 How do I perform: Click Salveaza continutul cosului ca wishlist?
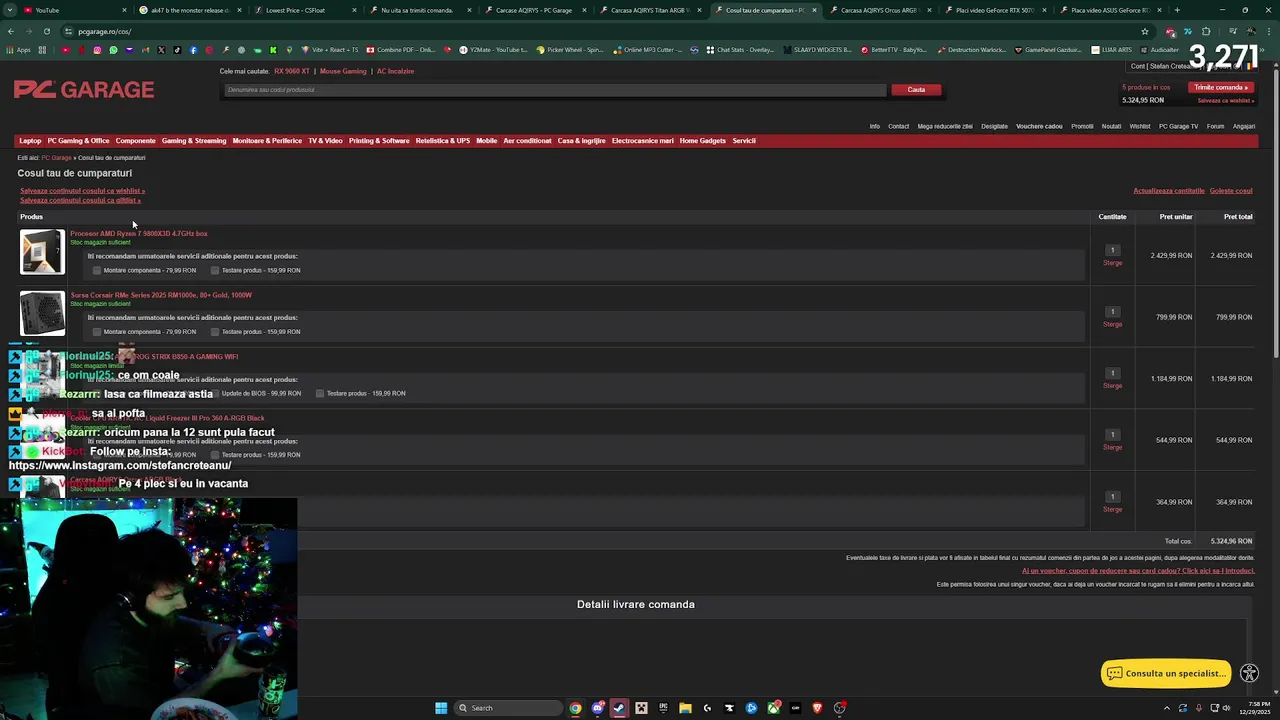[82, 191]
